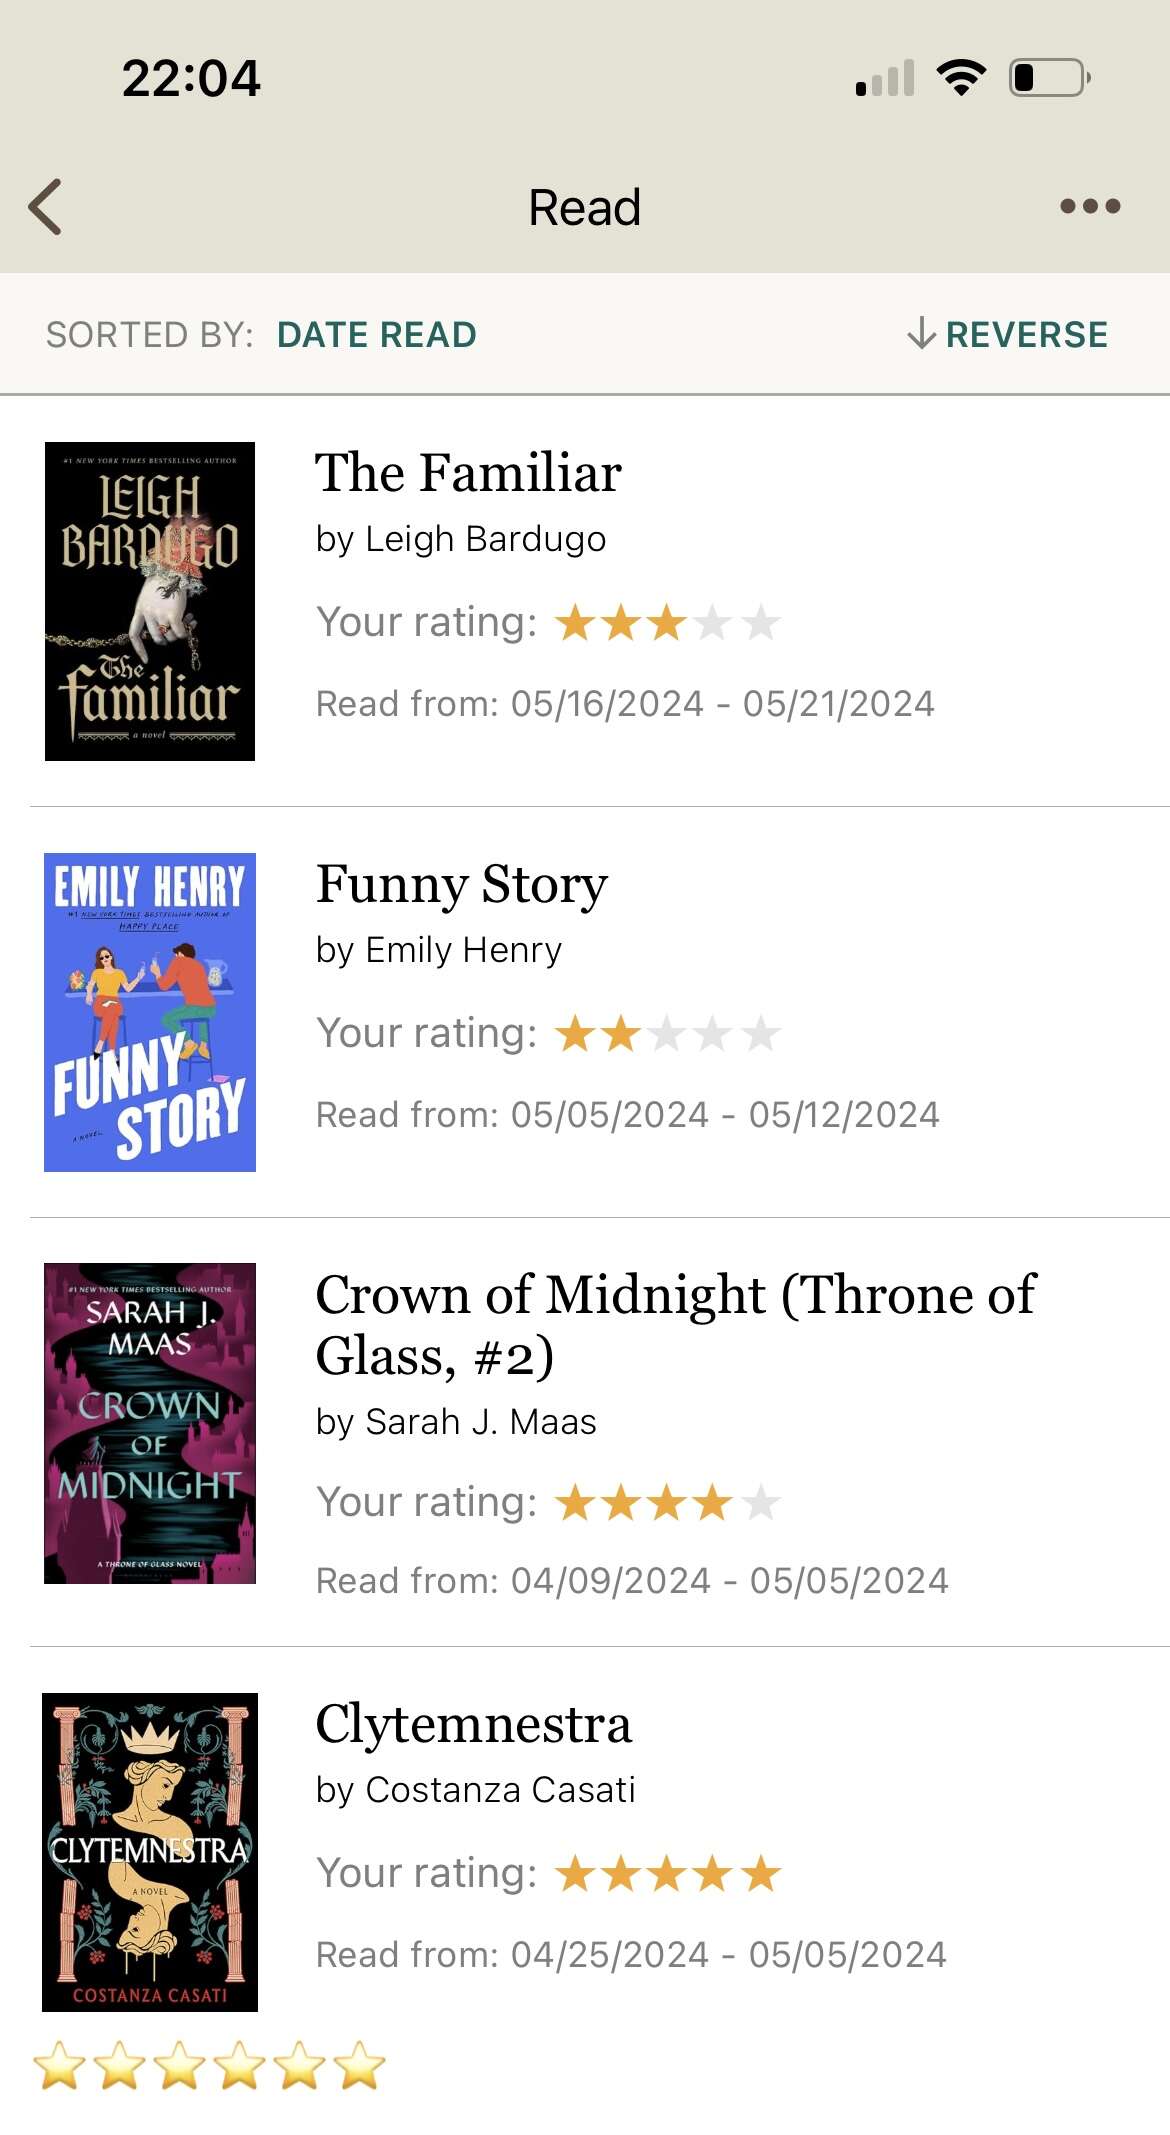Tap the Clytemnestra book cover
Viewport: 1170px width, 2135px height.
150,1852
